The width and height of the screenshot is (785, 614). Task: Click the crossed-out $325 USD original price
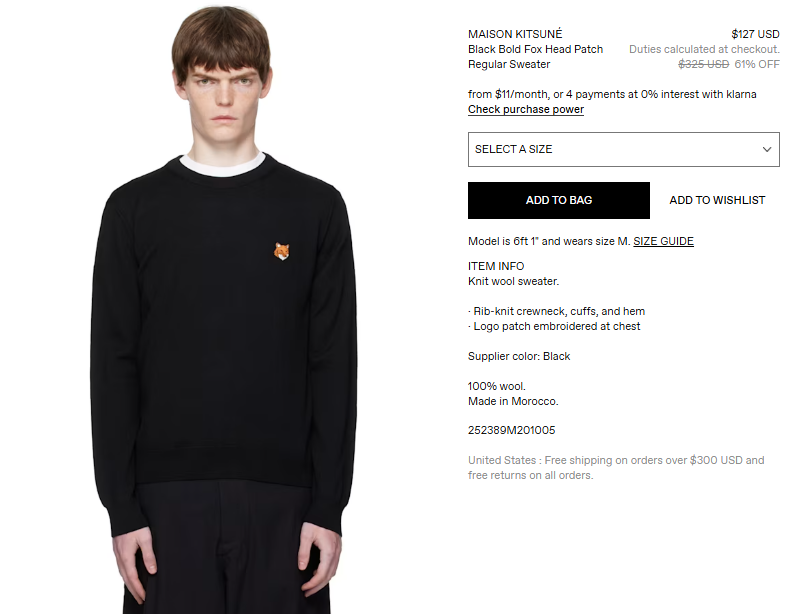pyautogui.click(x=703, y=64)
